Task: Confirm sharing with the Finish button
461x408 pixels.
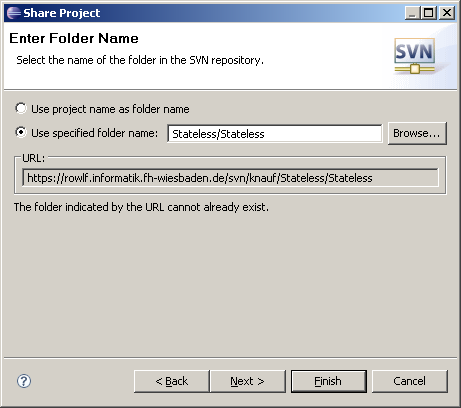Action: coord(329,381)
